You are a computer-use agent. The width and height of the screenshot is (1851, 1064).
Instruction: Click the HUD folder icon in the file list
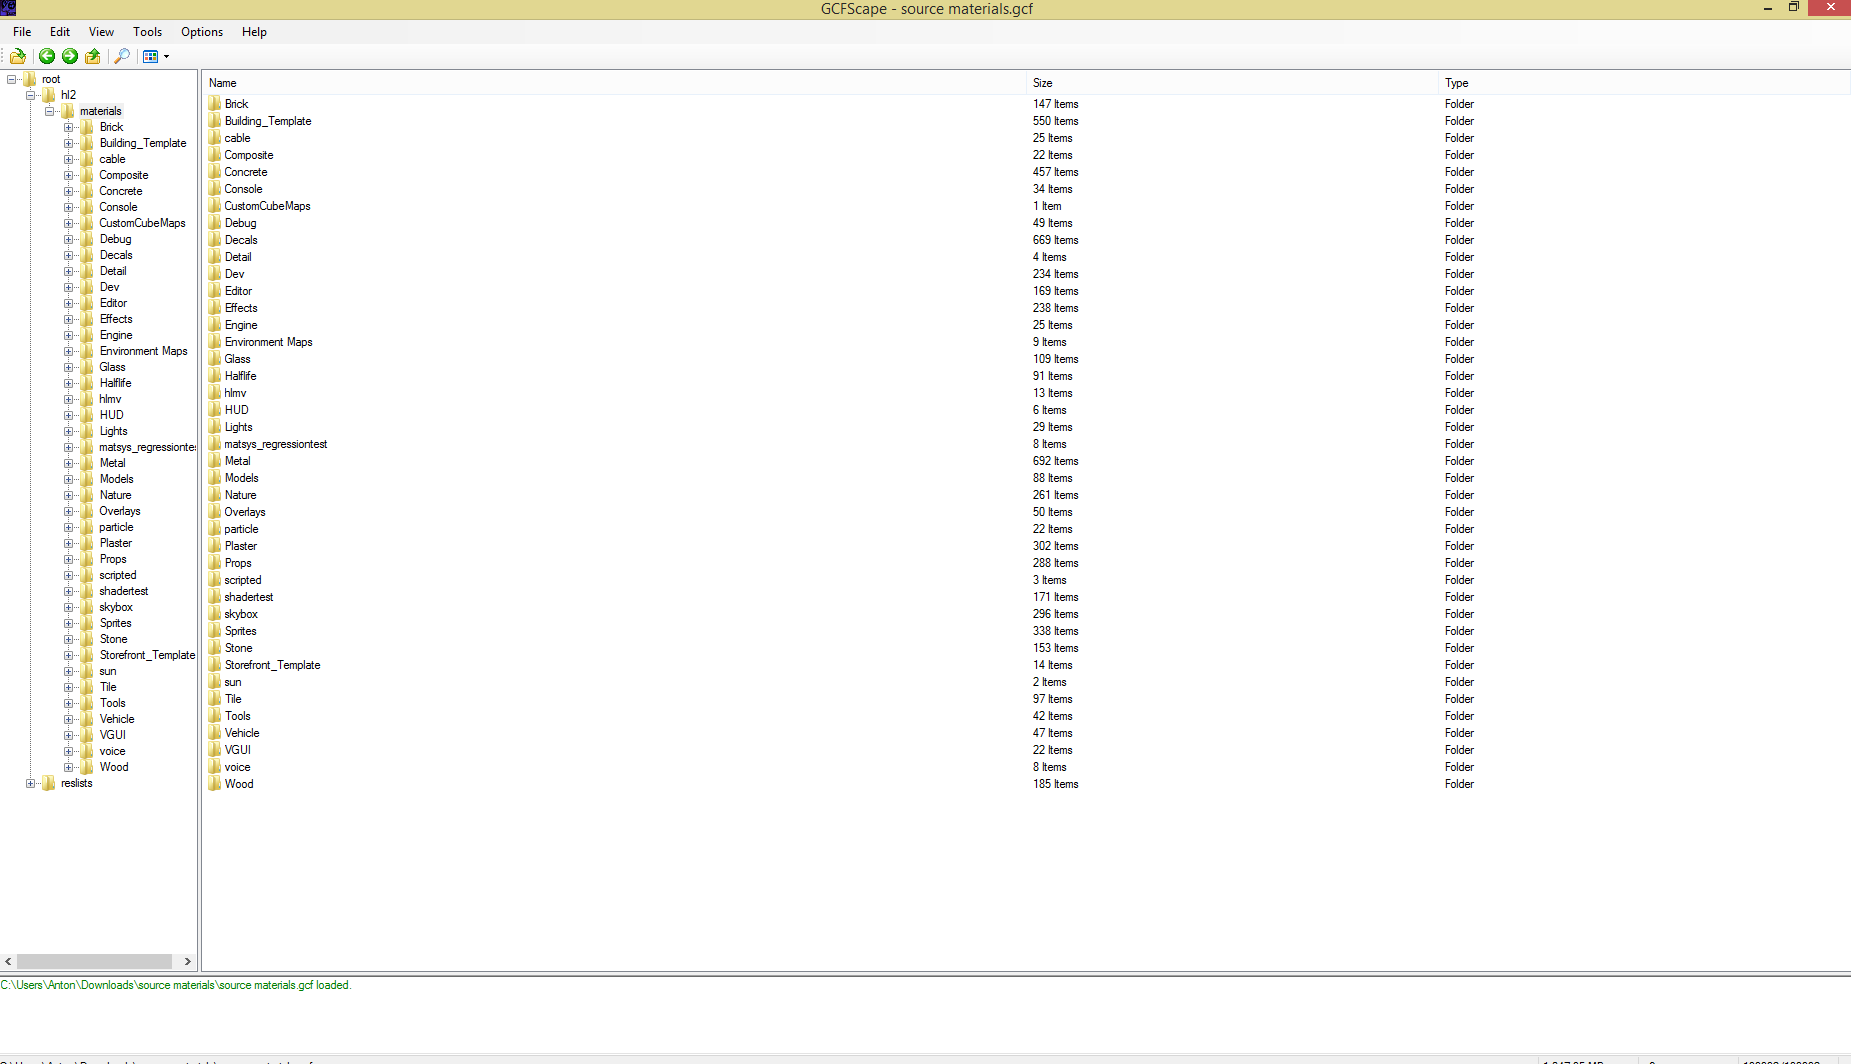(x=215, y=410)
